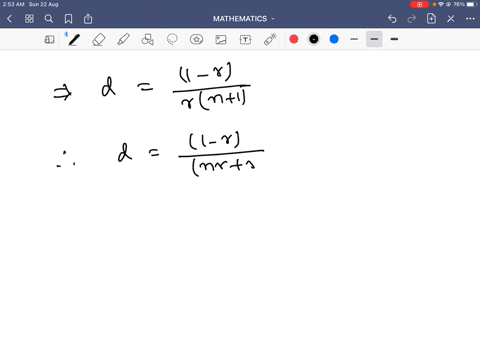
Task: Select the Shapes tool
Action: (148, 39)
